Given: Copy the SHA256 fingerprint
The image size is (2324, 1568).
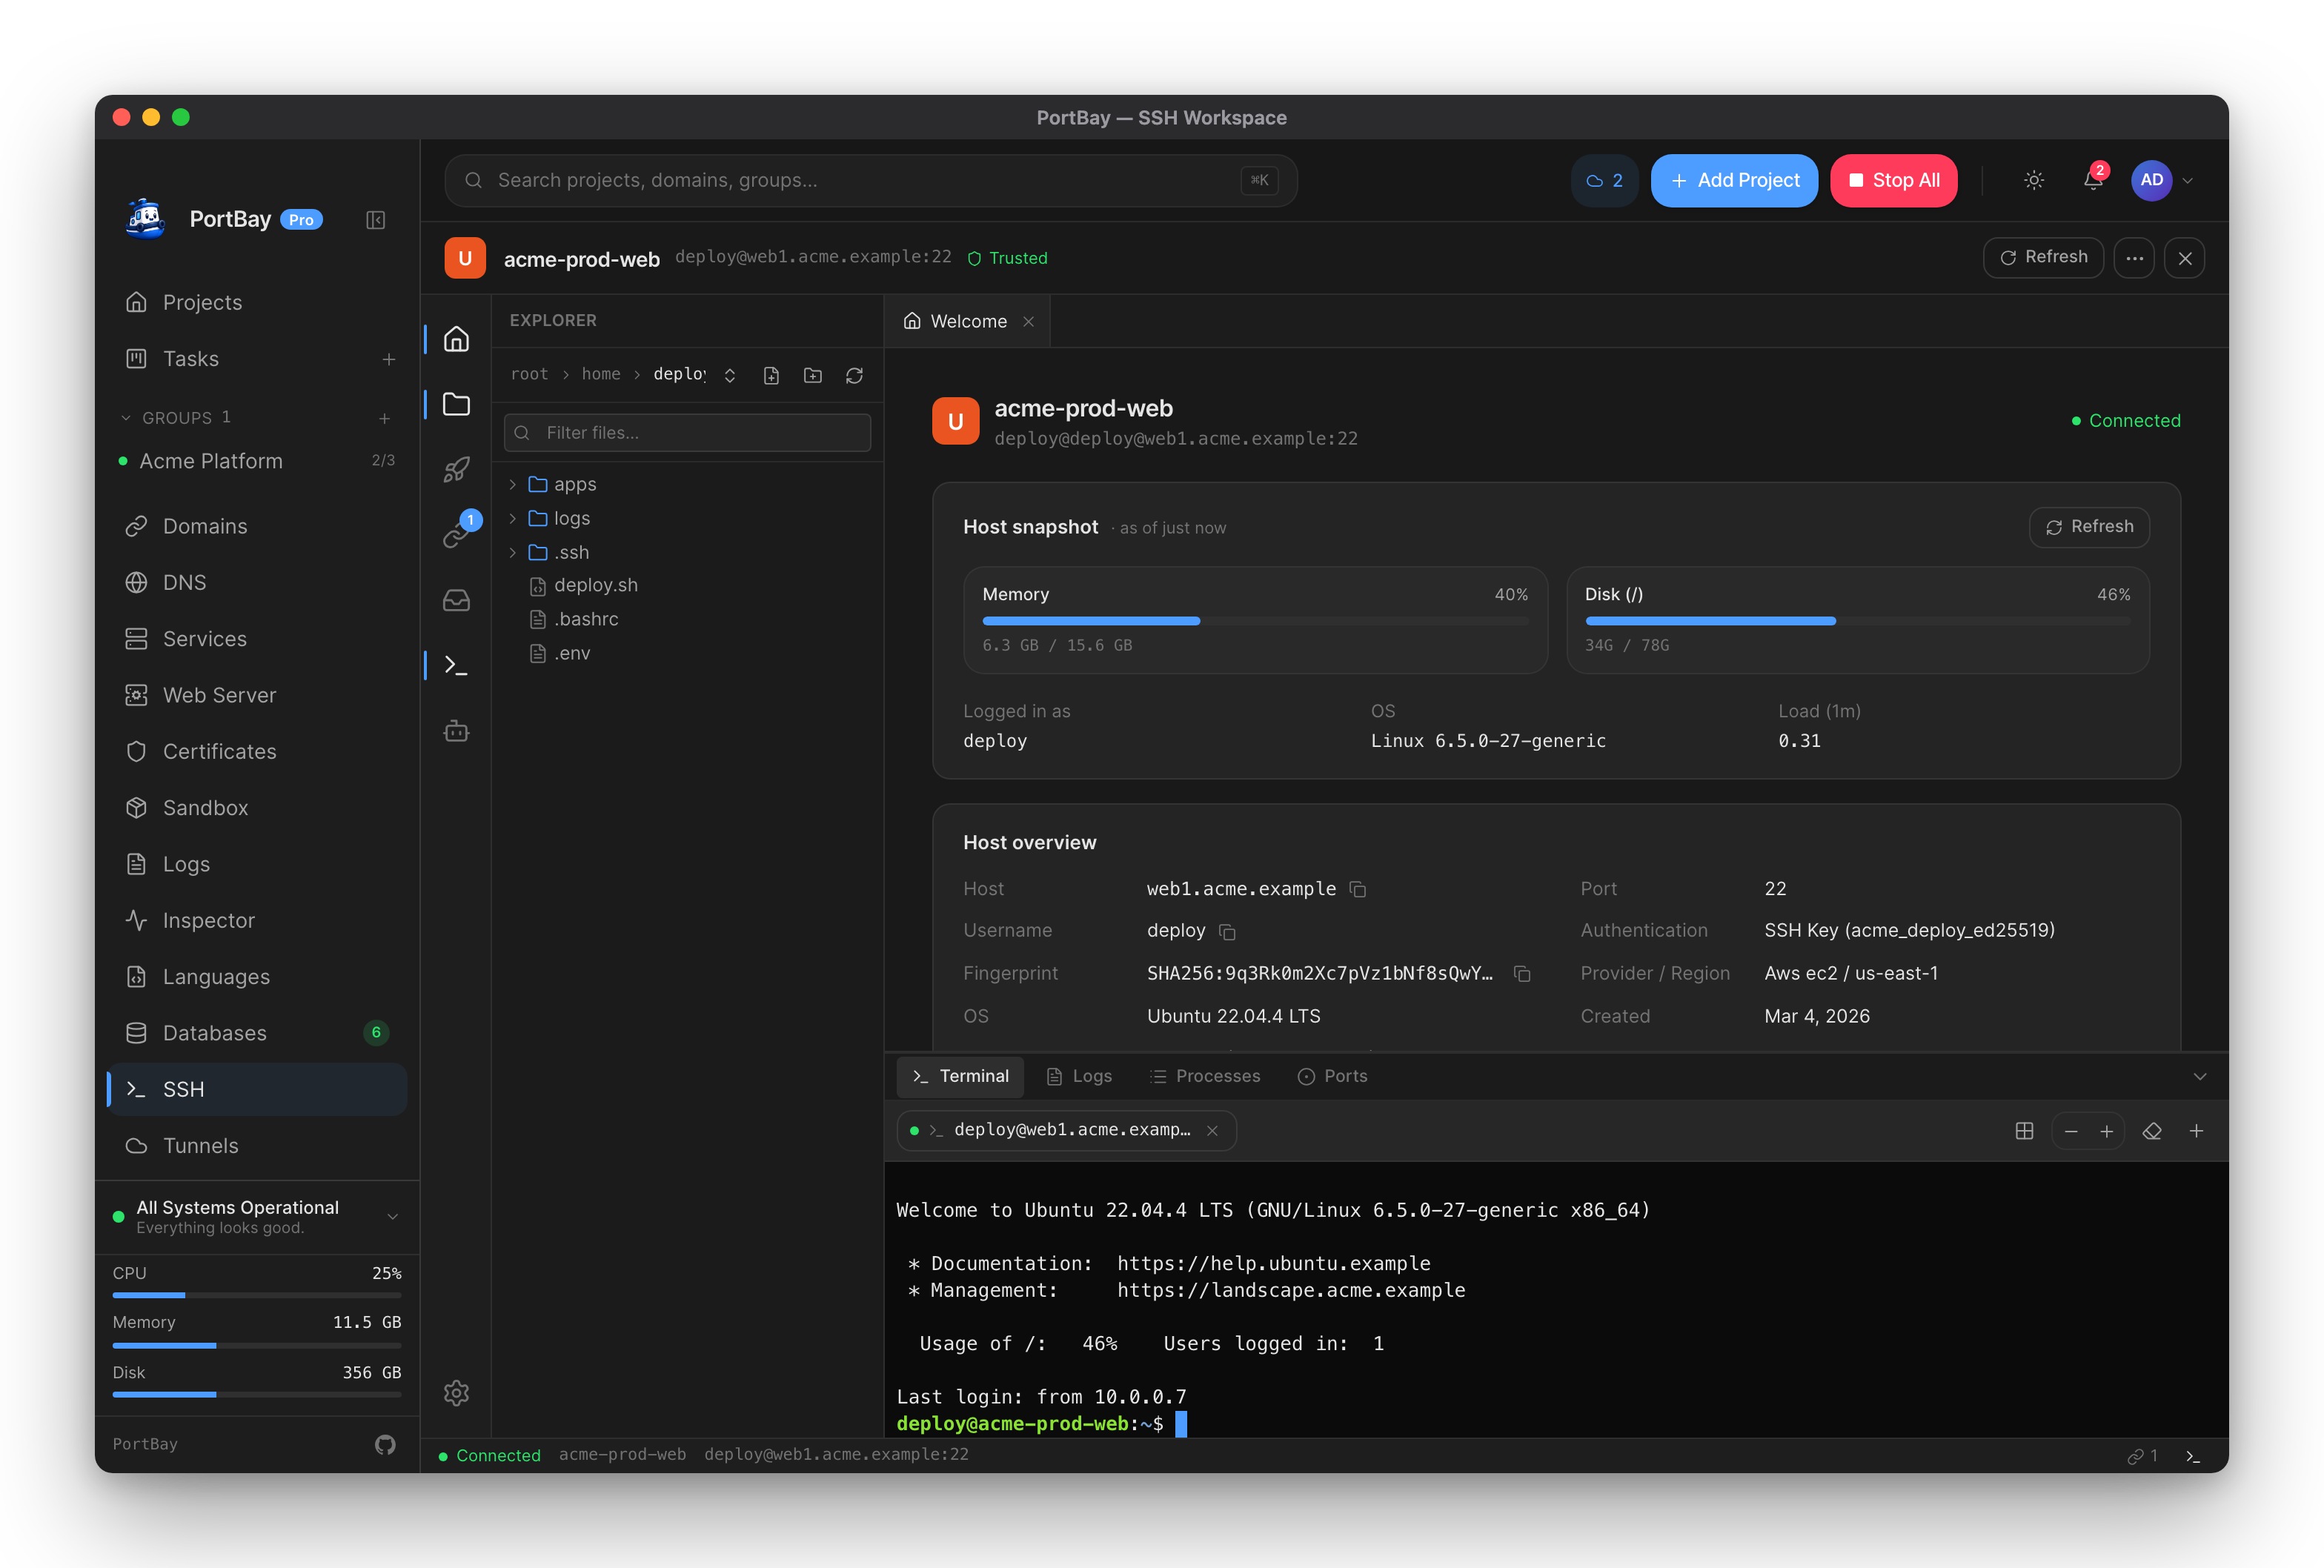Looking at the screenshot, I should 1522,974.
